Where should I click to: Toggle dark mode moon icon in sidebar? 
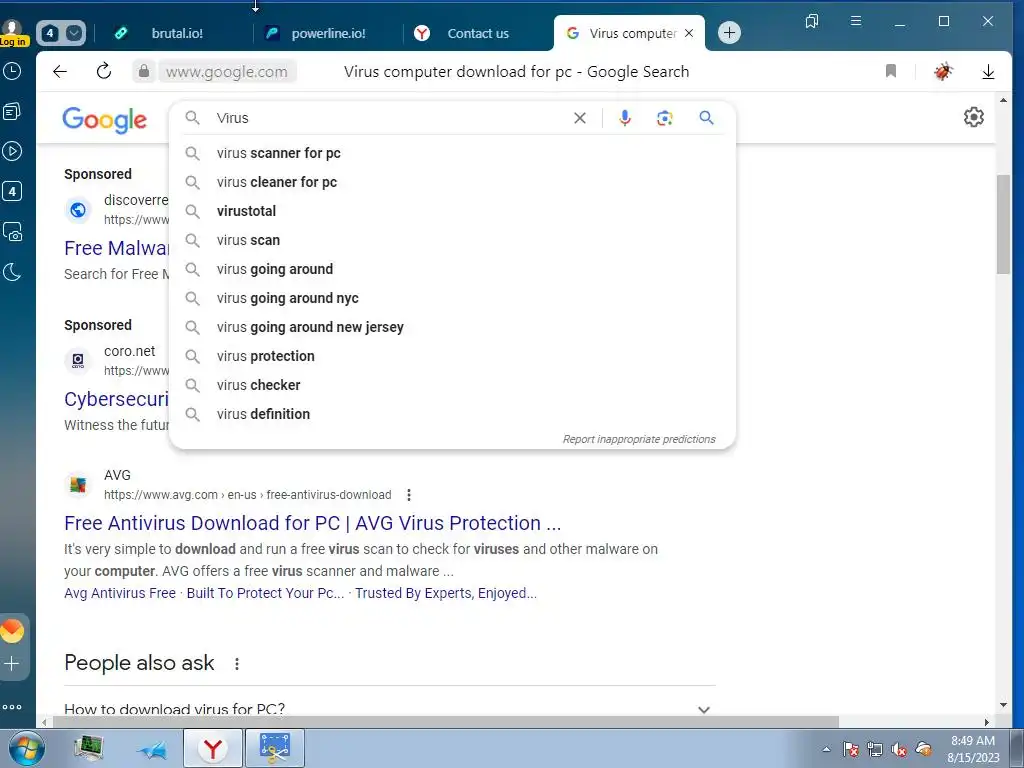pyautogui.click(x=12, y=272)
